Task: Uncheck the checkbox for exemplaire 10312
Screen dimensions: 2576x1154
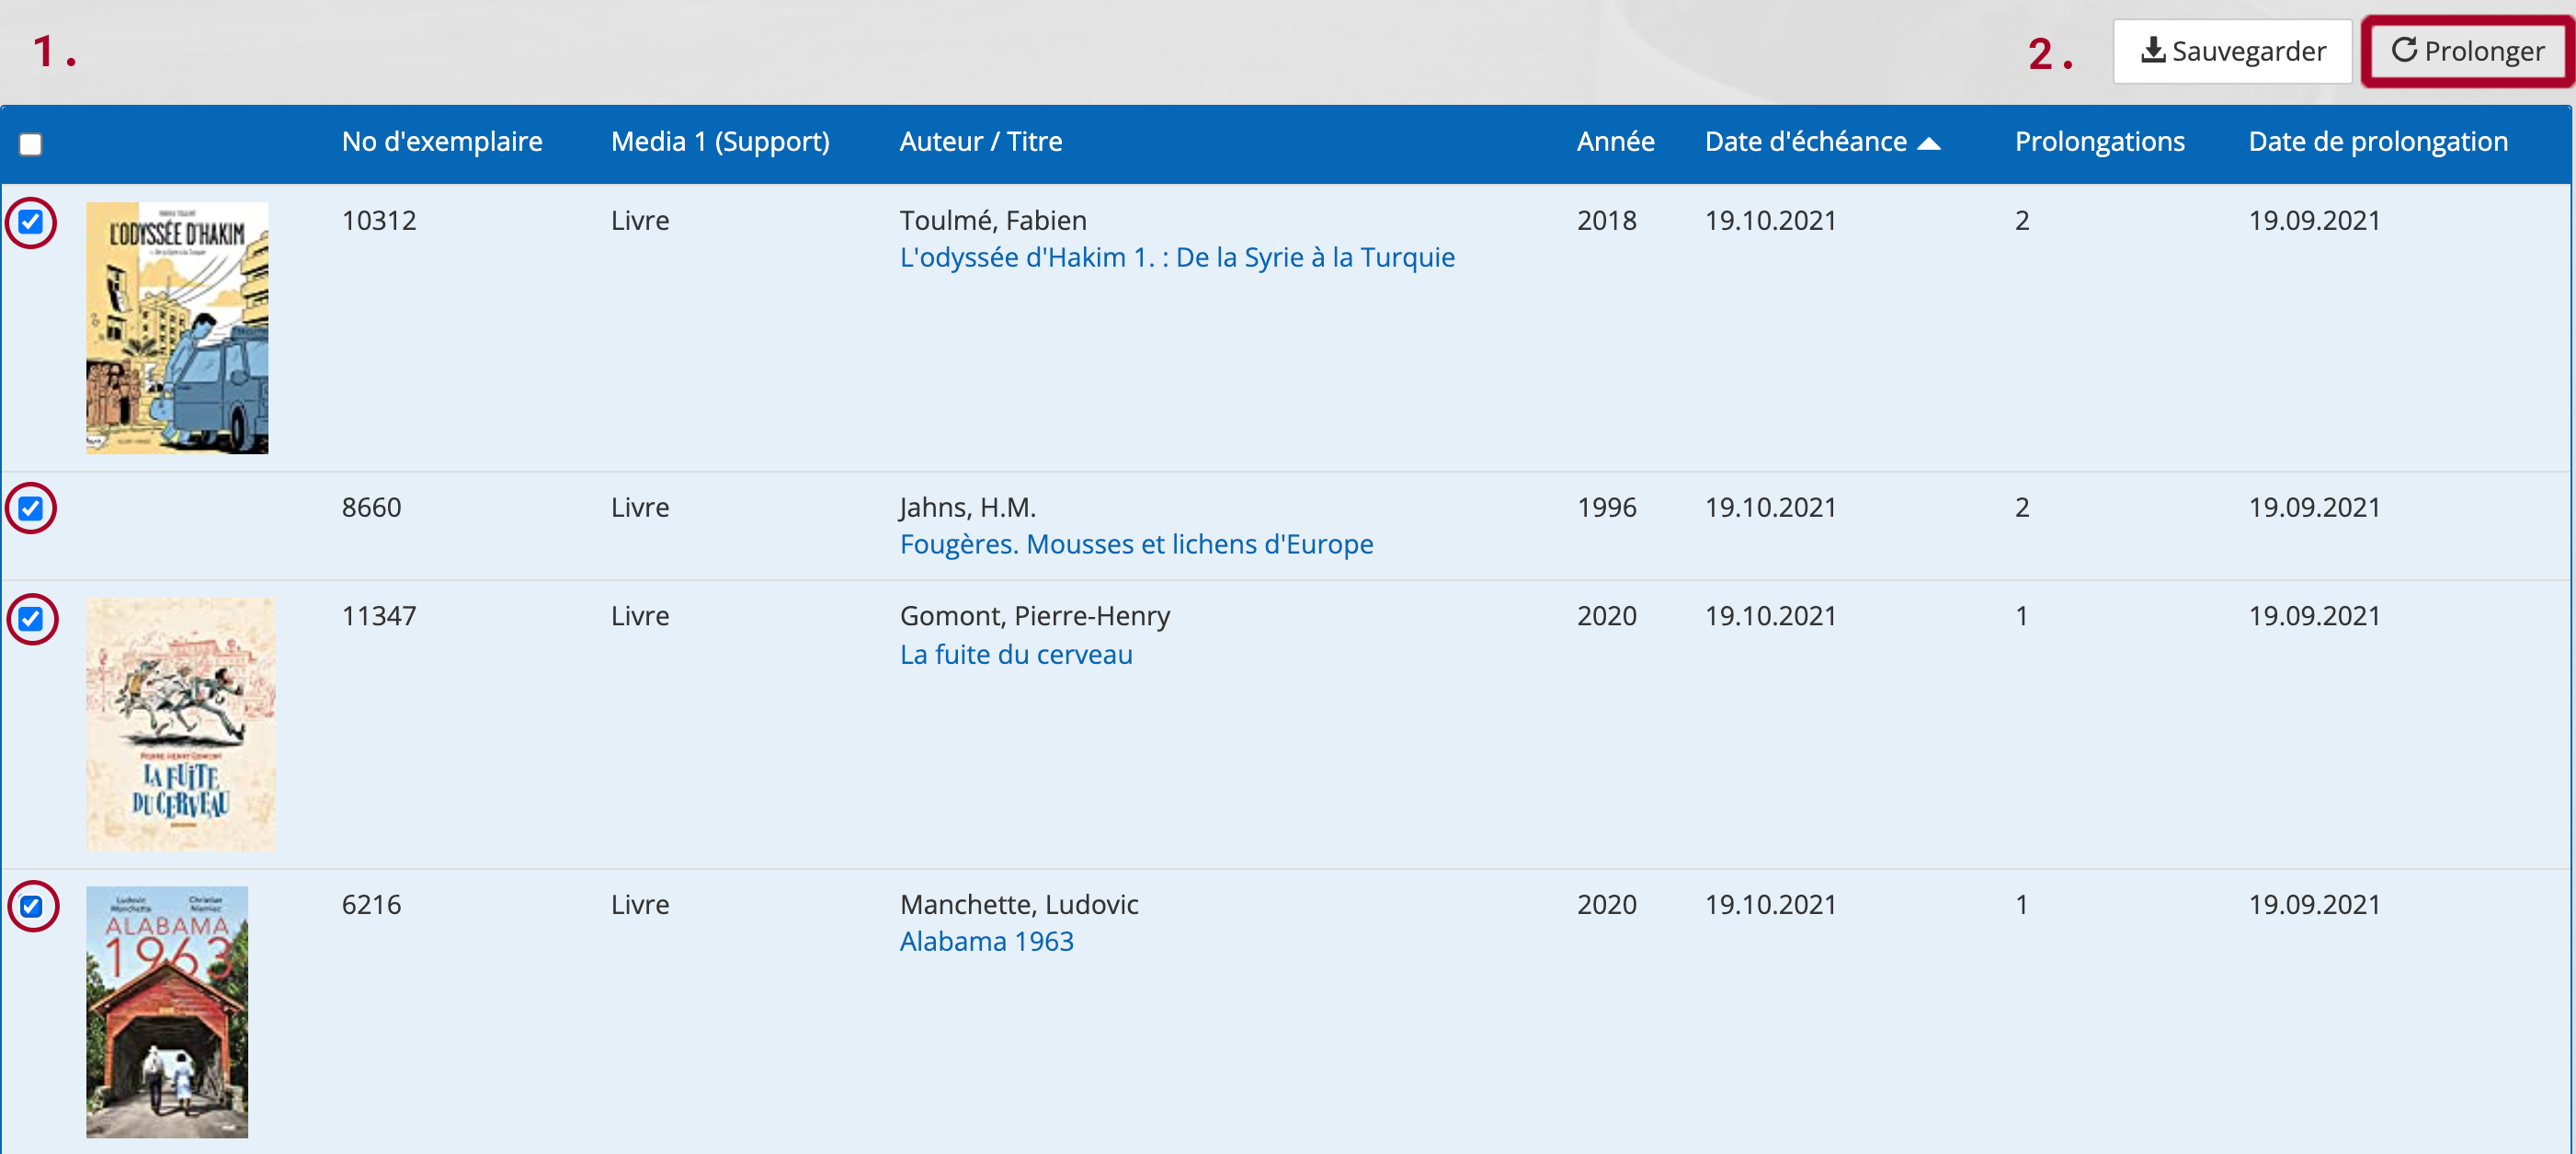Action: [x=31, y=222]
